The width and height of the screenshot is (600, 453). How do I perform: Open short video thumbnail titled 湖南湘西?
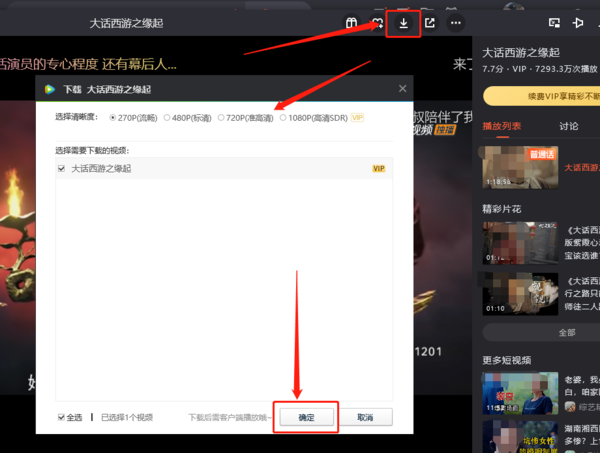[x=520, y=437]
